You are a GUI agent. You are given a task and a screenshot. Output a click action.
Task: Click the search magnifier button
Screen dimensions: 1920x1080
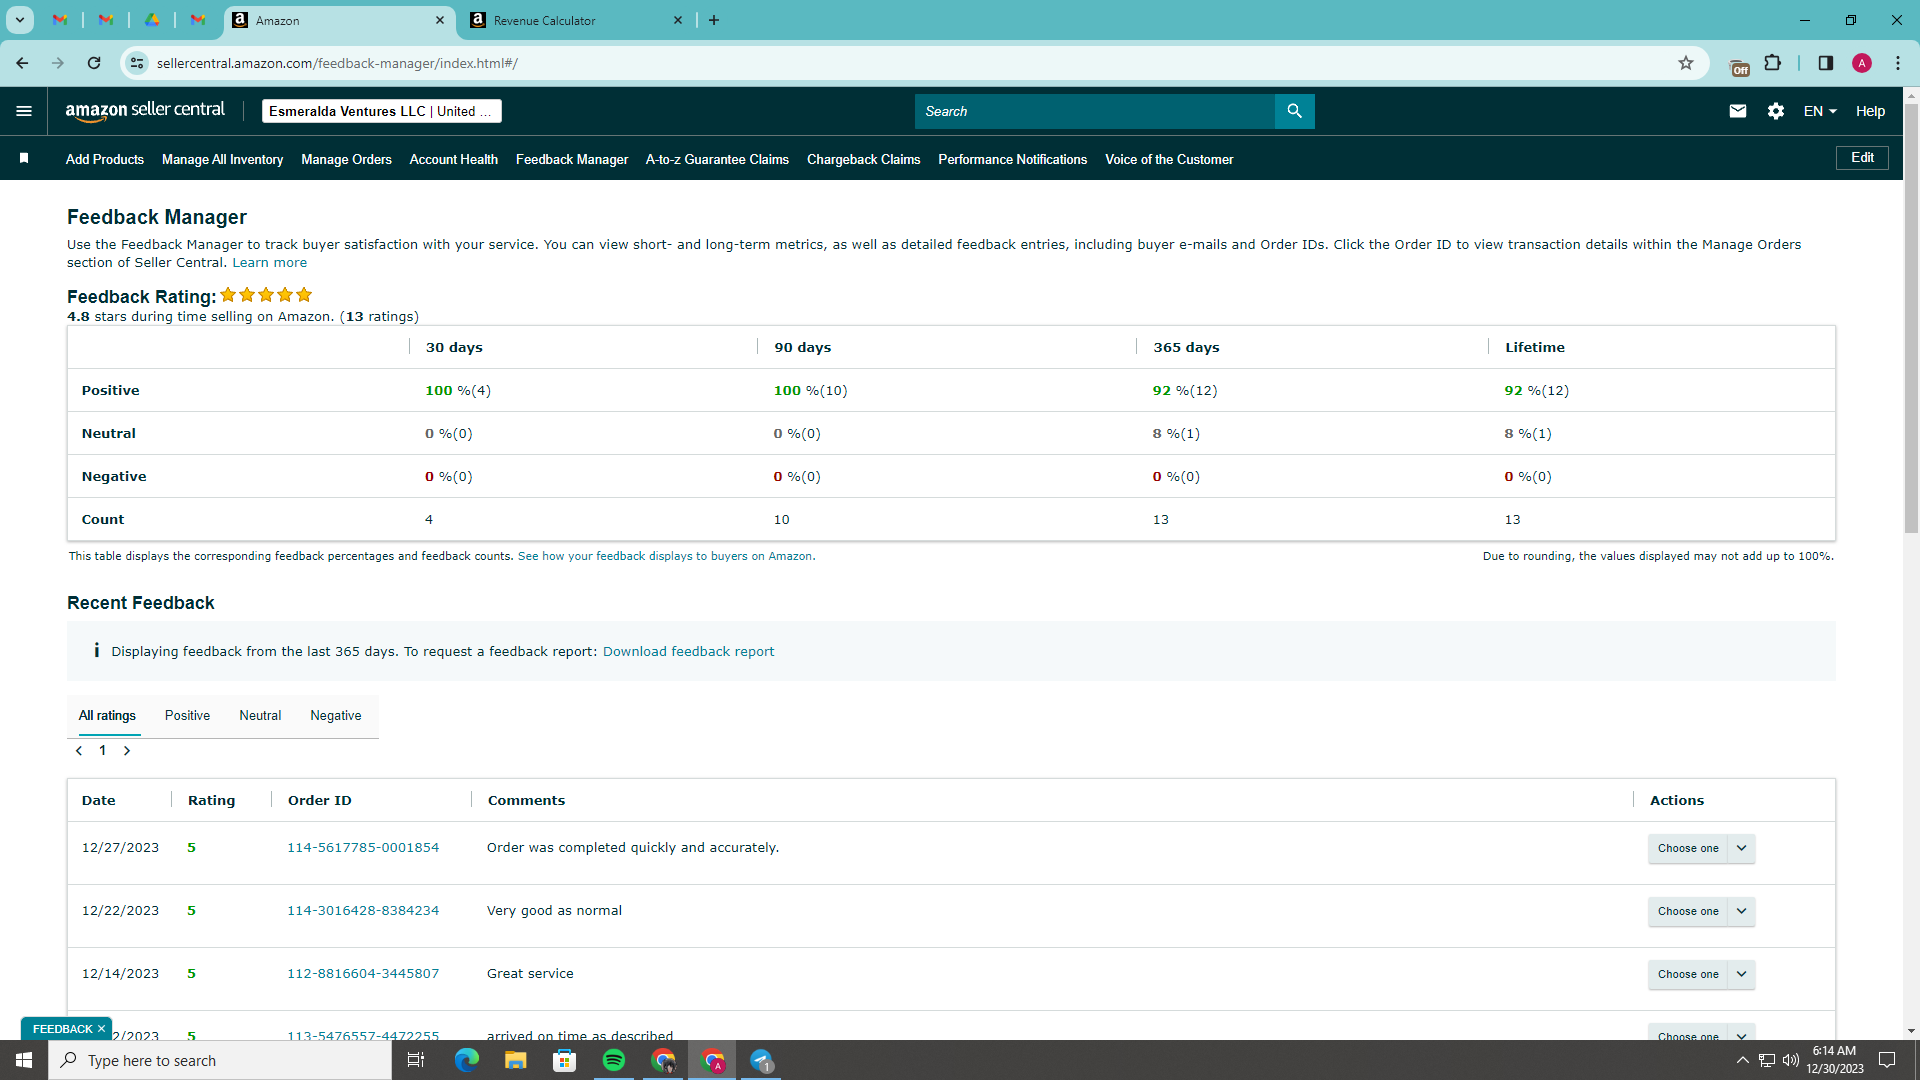[x=1294, y=111]
